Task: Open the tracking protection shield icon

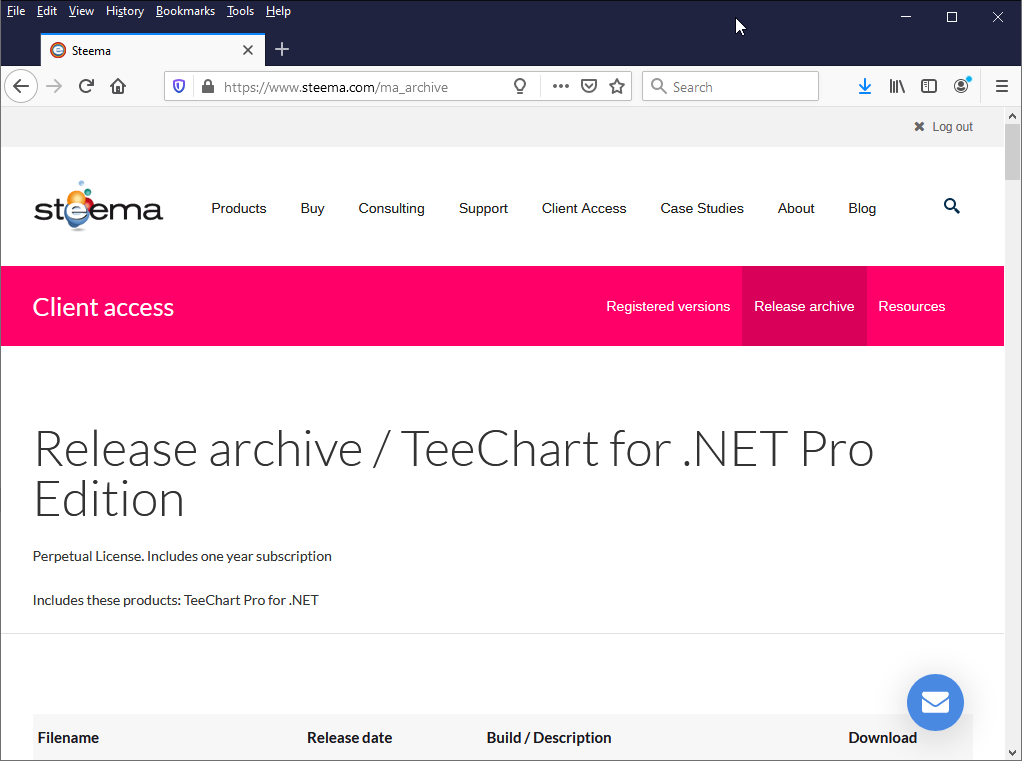Action: (x=179, y=86)
